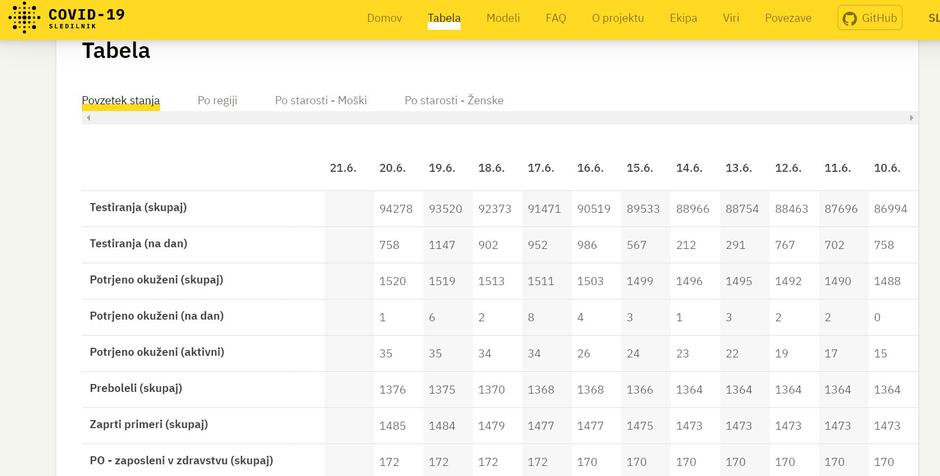Click the horizontal scrollbar track above table
This screenshot has width=940, height=476.
[x=500, y=118]
